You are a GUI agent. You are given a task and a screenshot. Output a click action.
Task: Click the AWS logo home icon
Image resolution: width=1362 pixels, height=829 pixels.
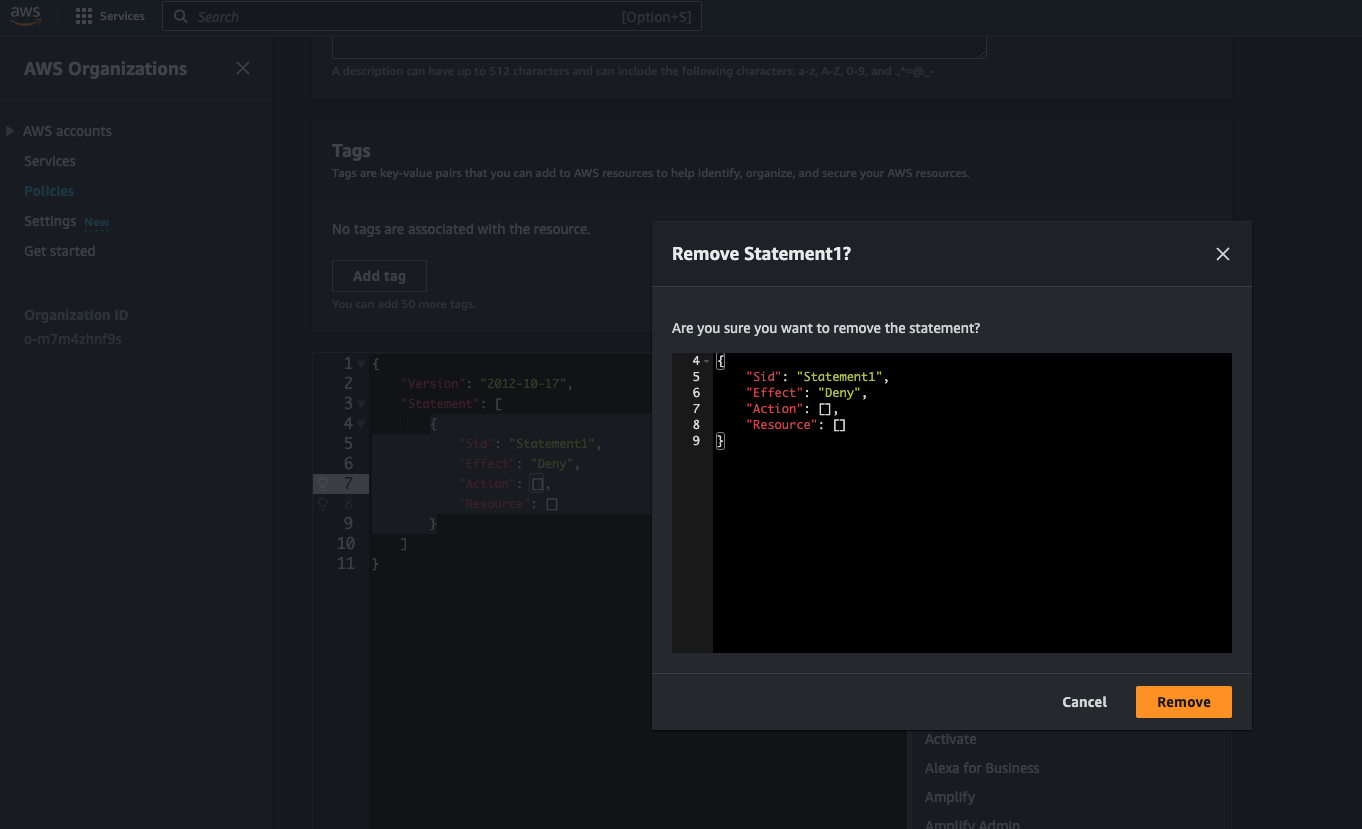pyautogui.click(x=26, y=17)
